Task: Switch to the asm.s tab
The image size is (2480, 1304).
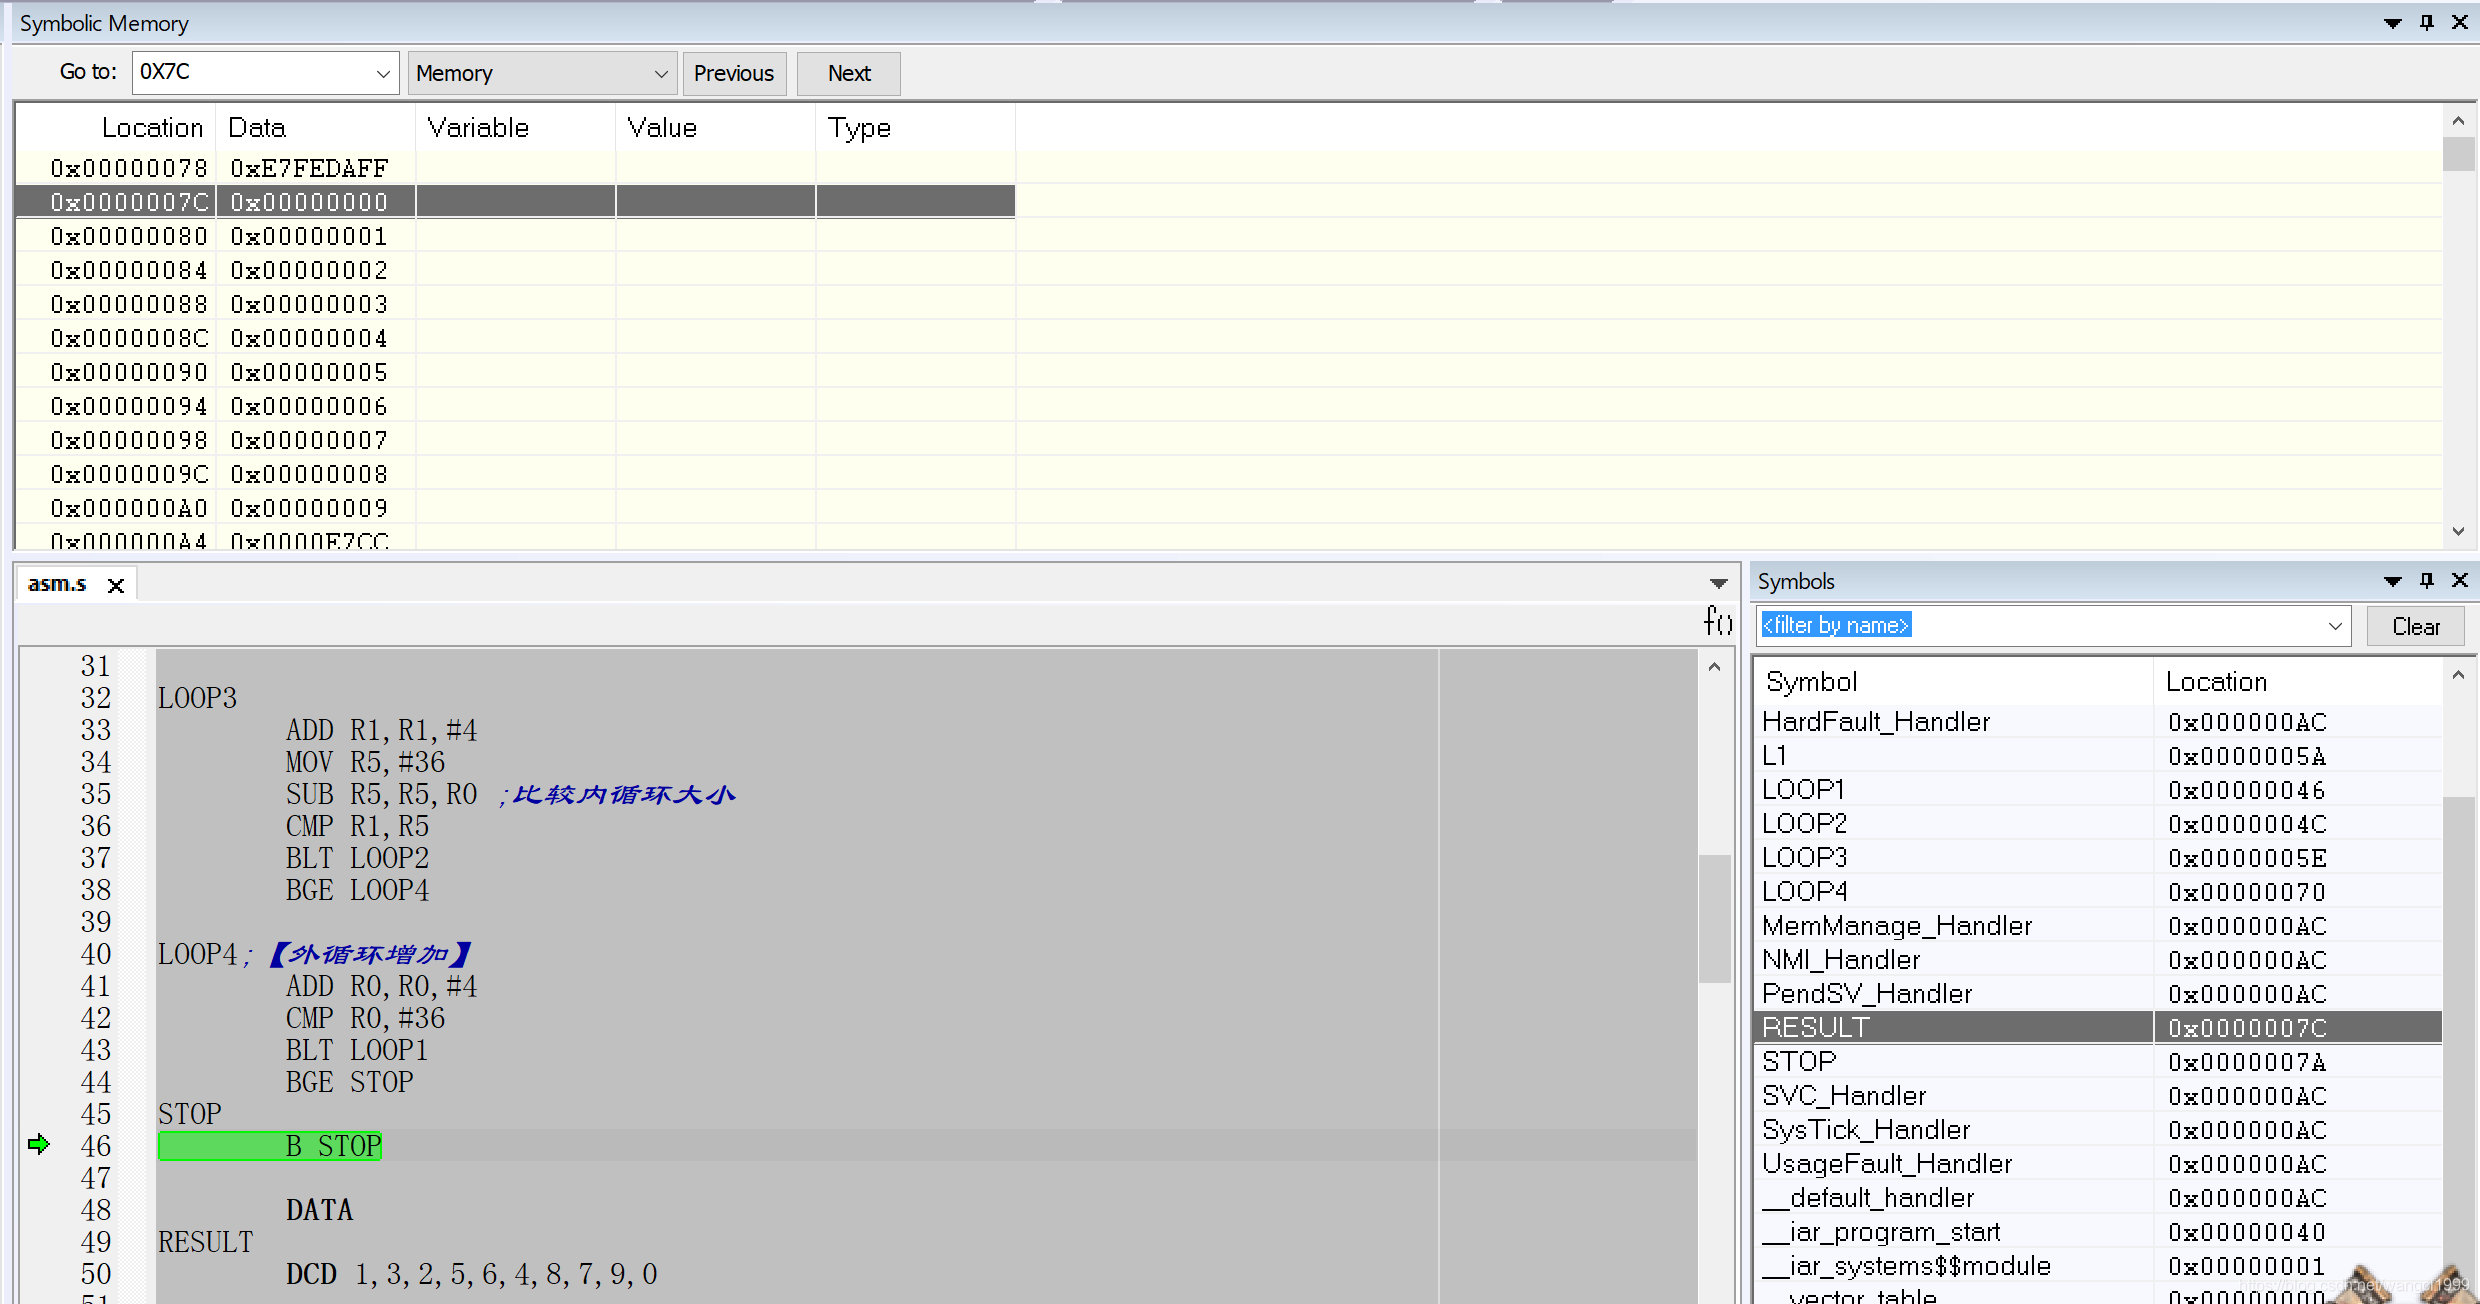Action: click(x=58, y=585)
